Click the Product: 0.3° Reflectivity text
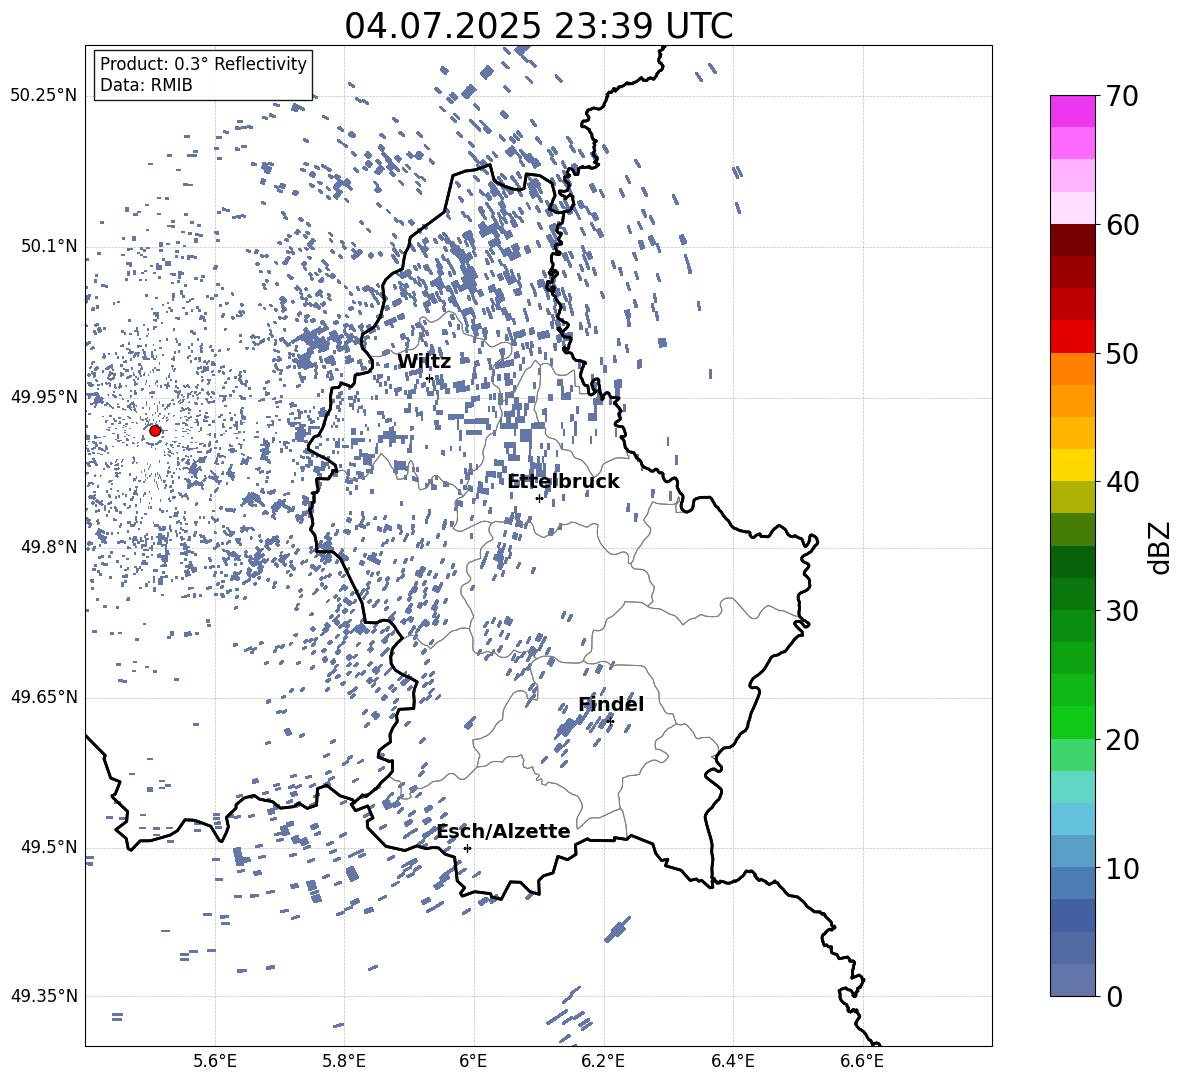Screen dimensions: 1184x1081 [x=203, y=63]
